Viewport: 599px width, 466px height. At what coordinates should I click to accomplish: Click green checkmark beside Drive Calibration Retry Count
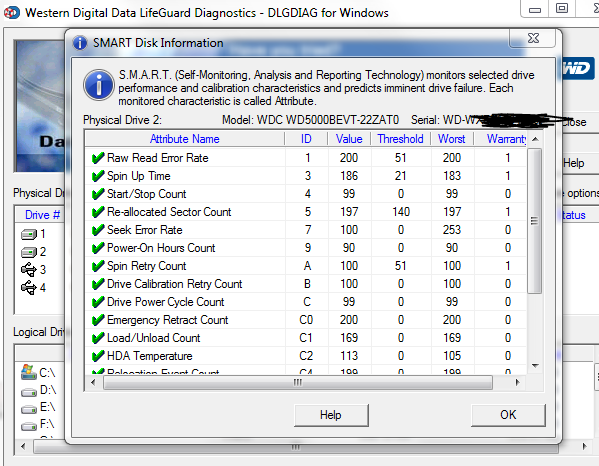coord(98,284)
